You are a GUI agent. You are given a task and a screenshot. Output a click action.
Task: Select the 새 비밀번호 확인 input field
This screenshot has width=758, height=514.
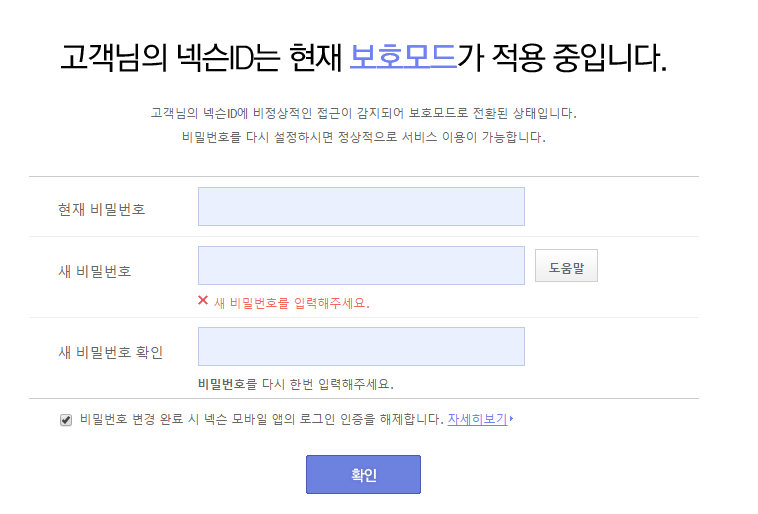pyautogui.click(x=361, y=346)
